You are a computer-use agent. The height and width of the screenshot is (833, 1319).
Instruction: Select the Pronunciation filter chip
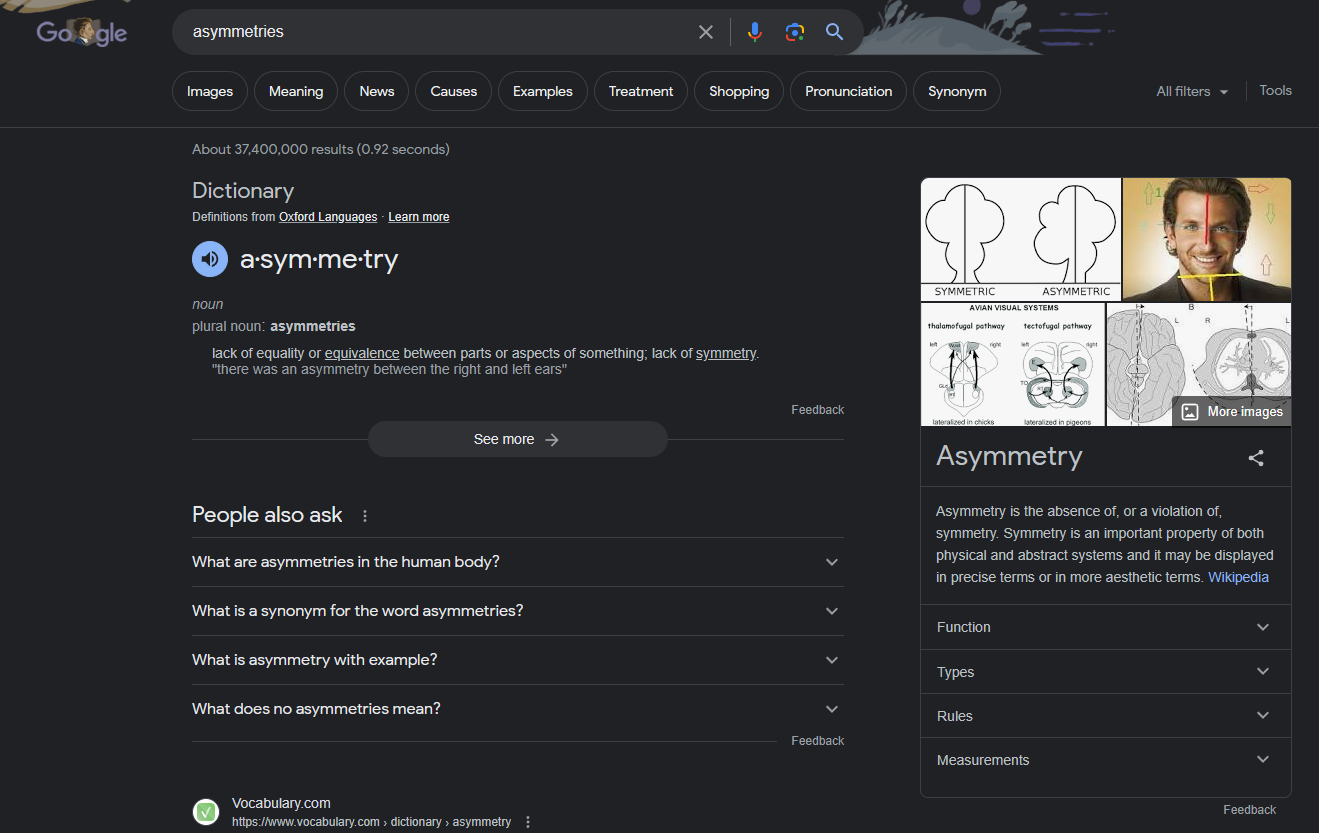click(849, 91)
